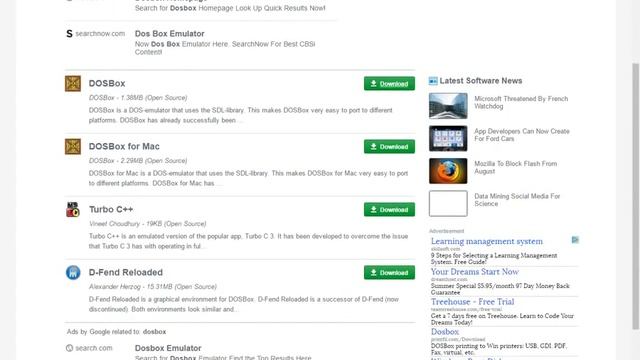Click the AdChoices icon in the advertisement
Screen dimensions: 640x360
tap(575, 240)
